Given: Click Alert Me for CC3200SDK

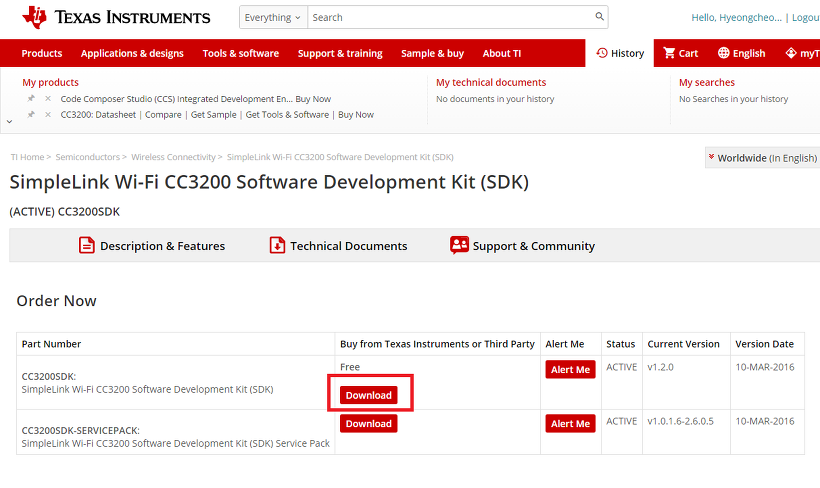Looking at the screenshot, I should pyautogui.click(x=570, y=369).
